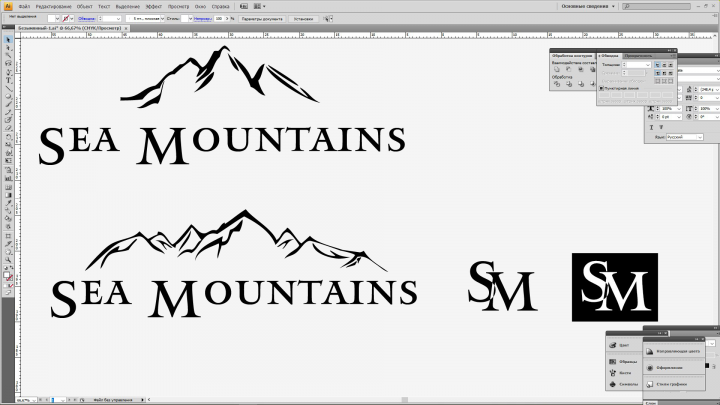Enable the dashed line checkbox in Stroke panel

pos(601,88)
